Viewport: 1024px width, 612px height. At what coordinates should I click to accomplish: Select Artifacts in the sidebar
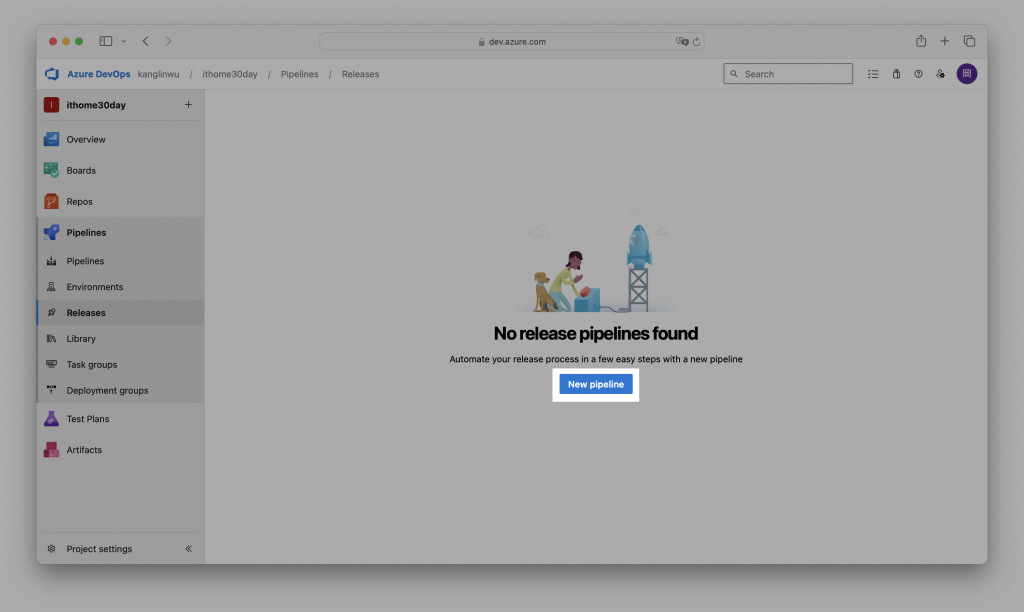click(84, 450)
